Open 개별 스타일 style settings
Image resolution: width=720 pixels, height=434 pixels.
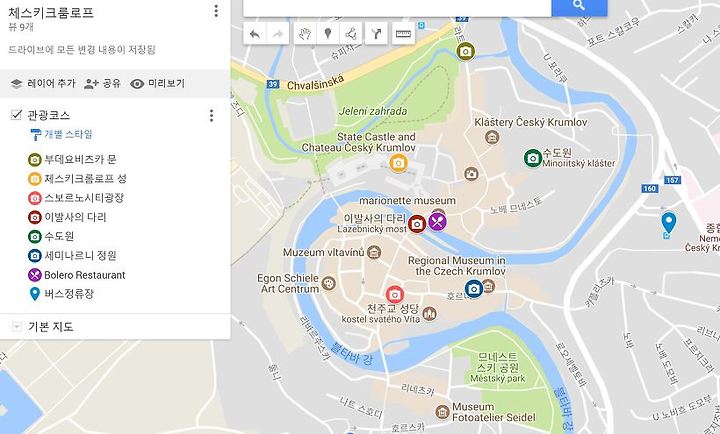[62, 134]
